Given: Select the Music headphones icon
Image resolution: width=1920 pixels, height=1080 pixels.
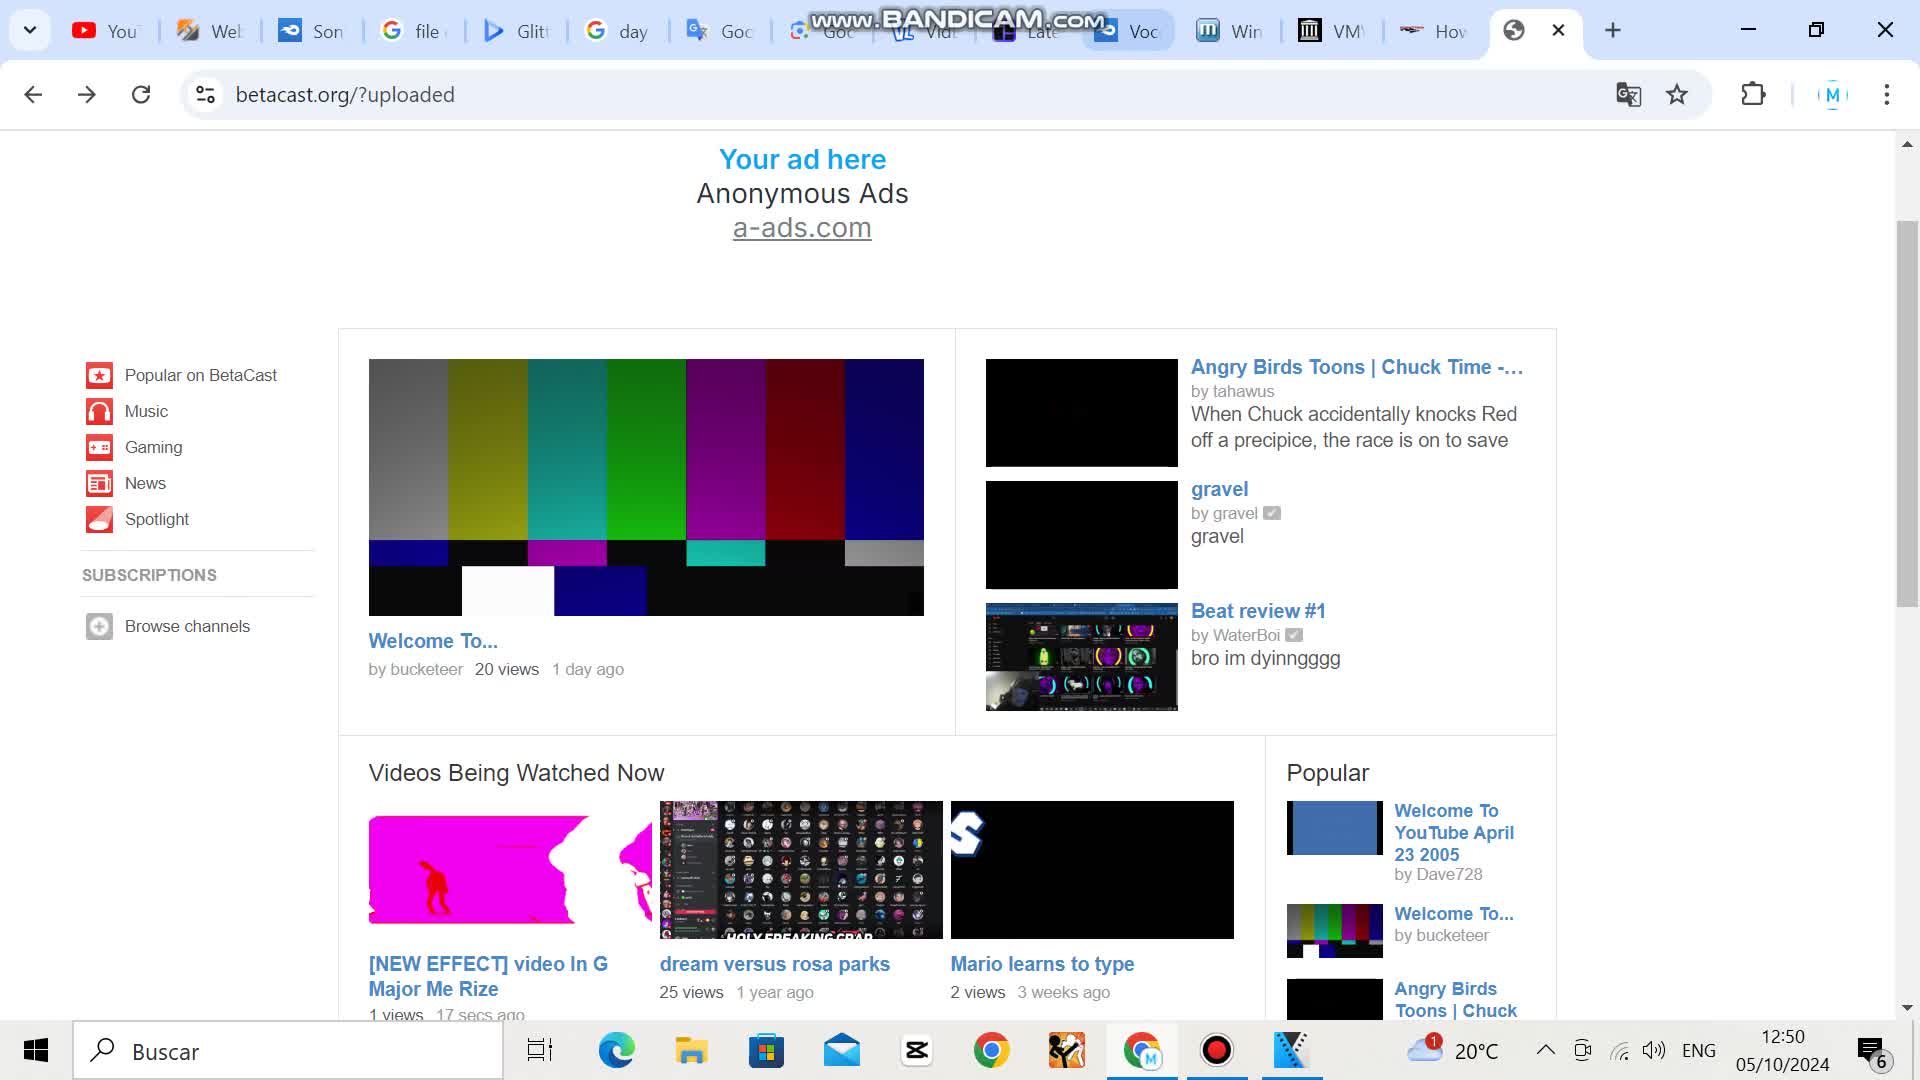Looking at the screenshot, I should 99,411.
